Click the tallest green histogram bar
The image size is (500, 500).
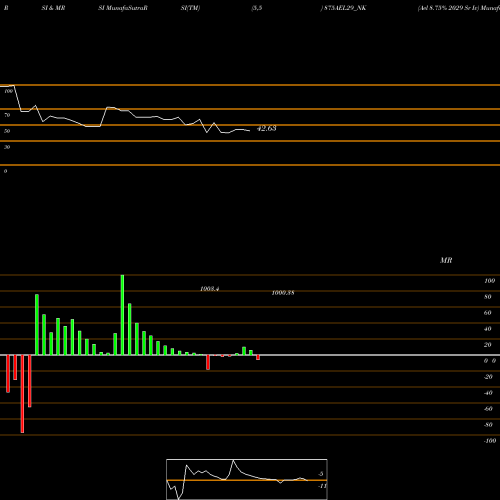[122, 315]
